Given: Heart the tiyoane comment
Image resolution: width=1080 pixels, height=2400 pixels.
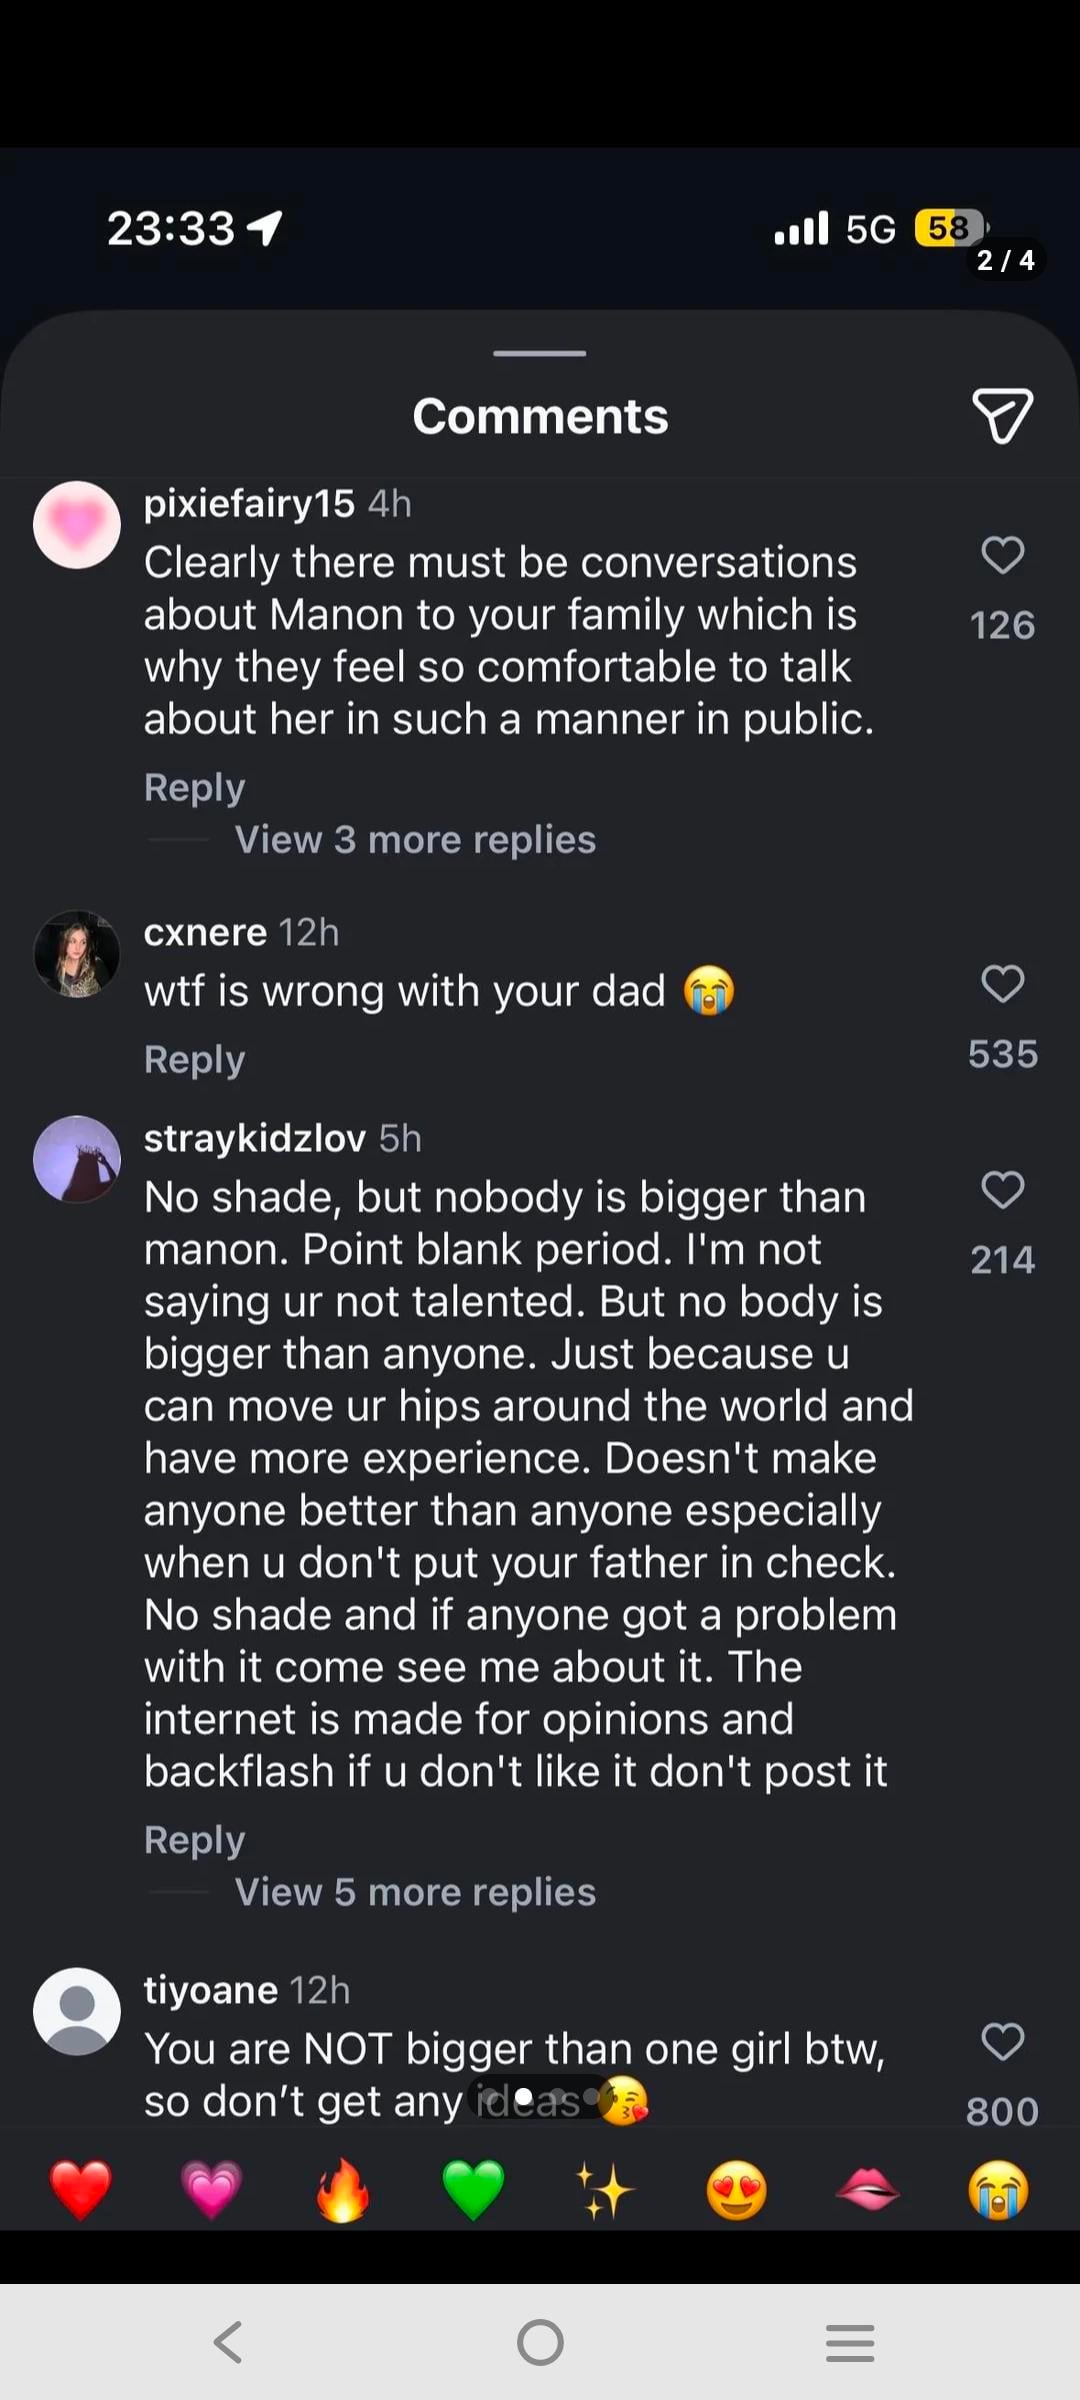Looking at the screenshot, I should [x=1002, y=2042].
